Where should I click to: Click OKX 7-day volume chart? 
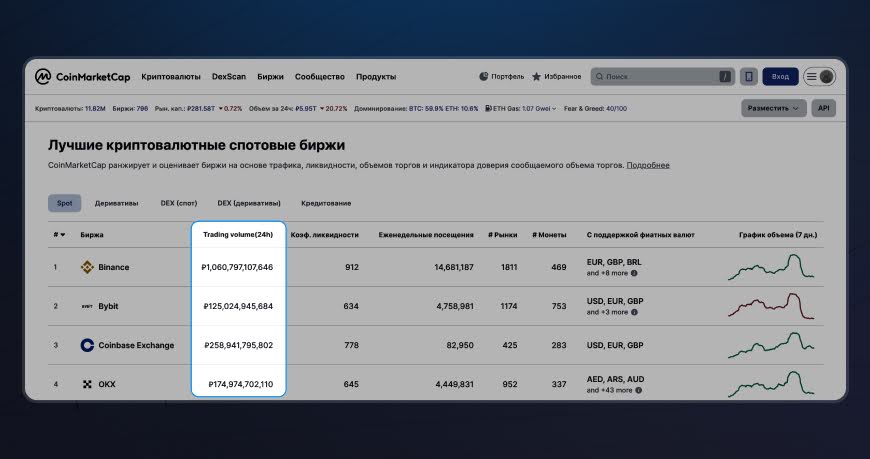(771, 384)
